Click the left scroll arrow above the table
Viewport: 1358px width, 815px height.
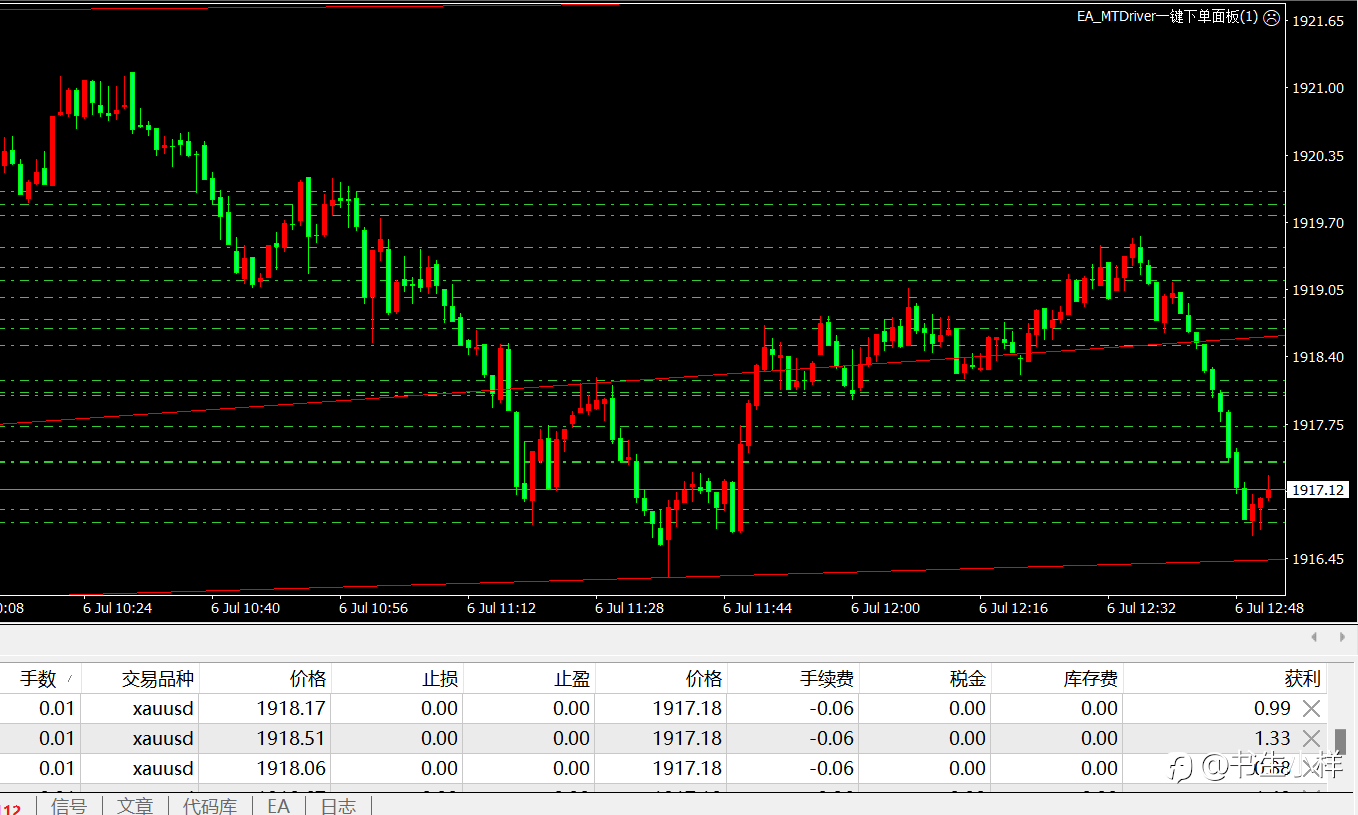pyautogui.click(x=1315, y=637)
